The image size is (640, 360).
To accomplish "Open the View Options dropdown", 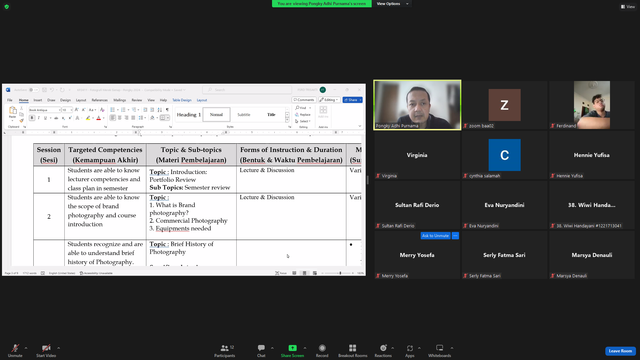I will (x=392, y=4).
